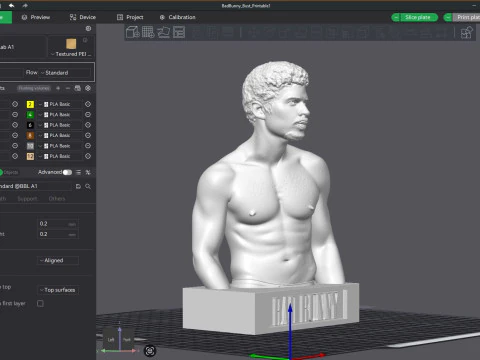The width and height of the screenshot is (480, 360).
Task: Switch to the Project tab
Action: point(130,17)
